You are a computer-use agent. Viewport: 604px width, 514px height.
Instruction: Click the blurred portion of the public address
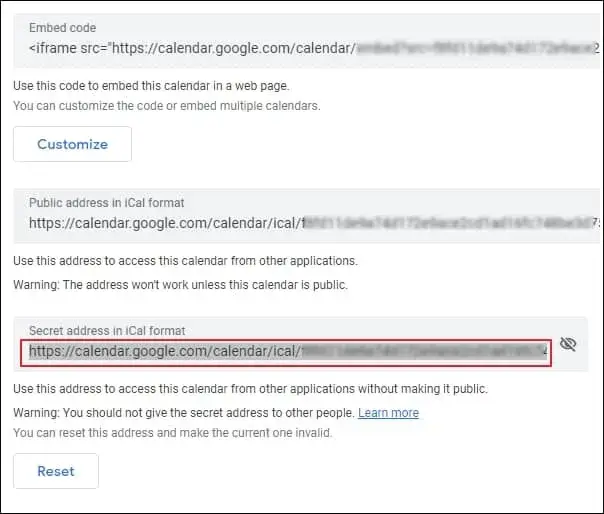point(451,223)
